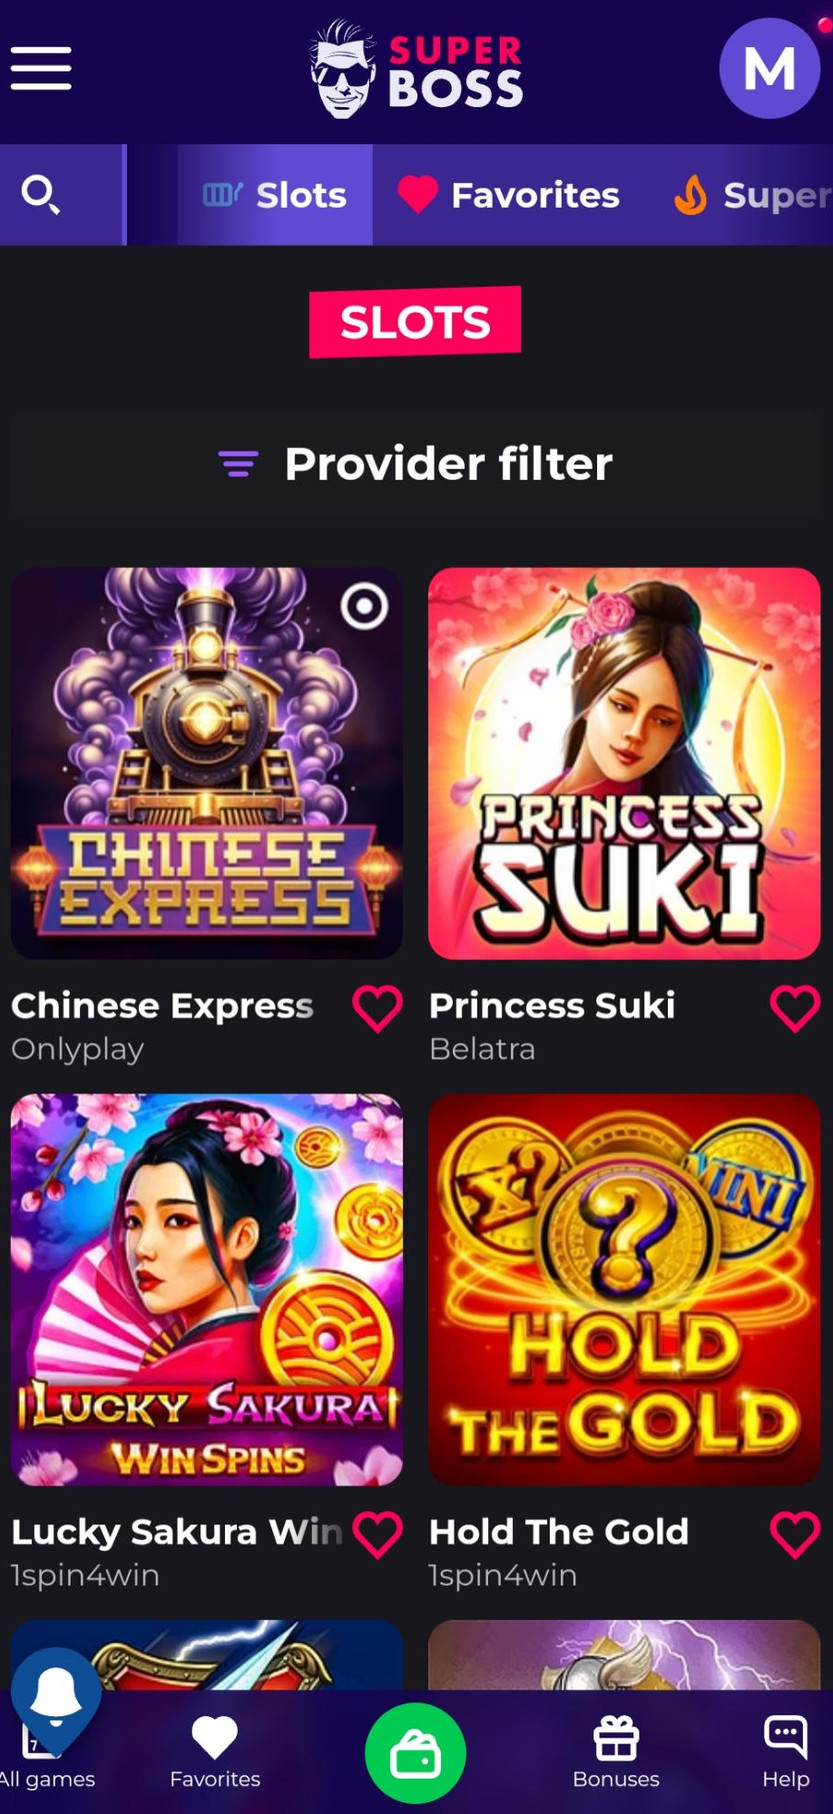Launch the Chinese Express game thumbnail
Image resolution: width=833 pixels, height=1814 pixels.
(207, 763)
